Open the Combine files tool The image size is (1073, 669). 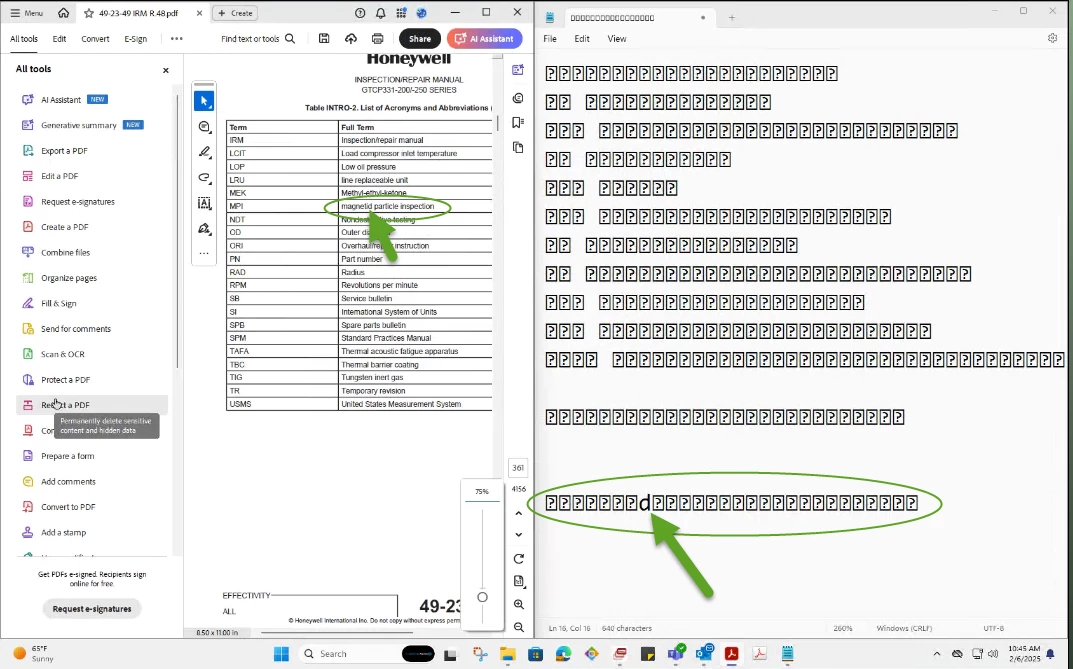[x=65, y=252]
